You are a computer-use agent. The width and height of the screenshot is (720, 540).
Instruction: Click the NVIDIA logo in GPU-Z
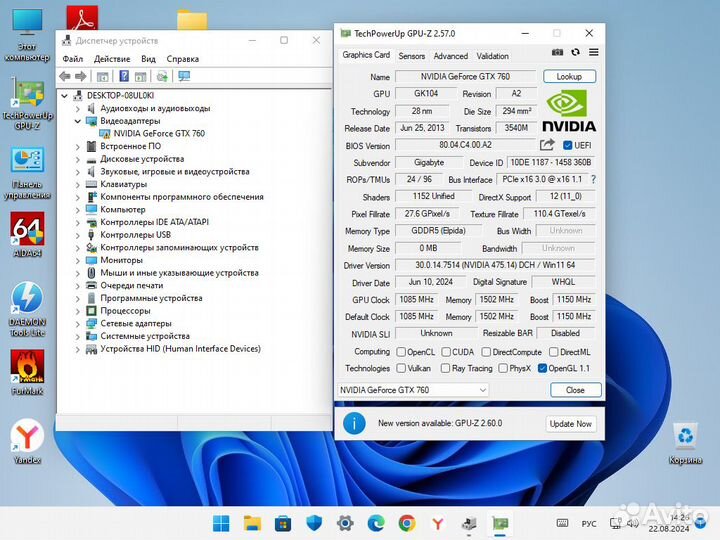coord(569,110)
